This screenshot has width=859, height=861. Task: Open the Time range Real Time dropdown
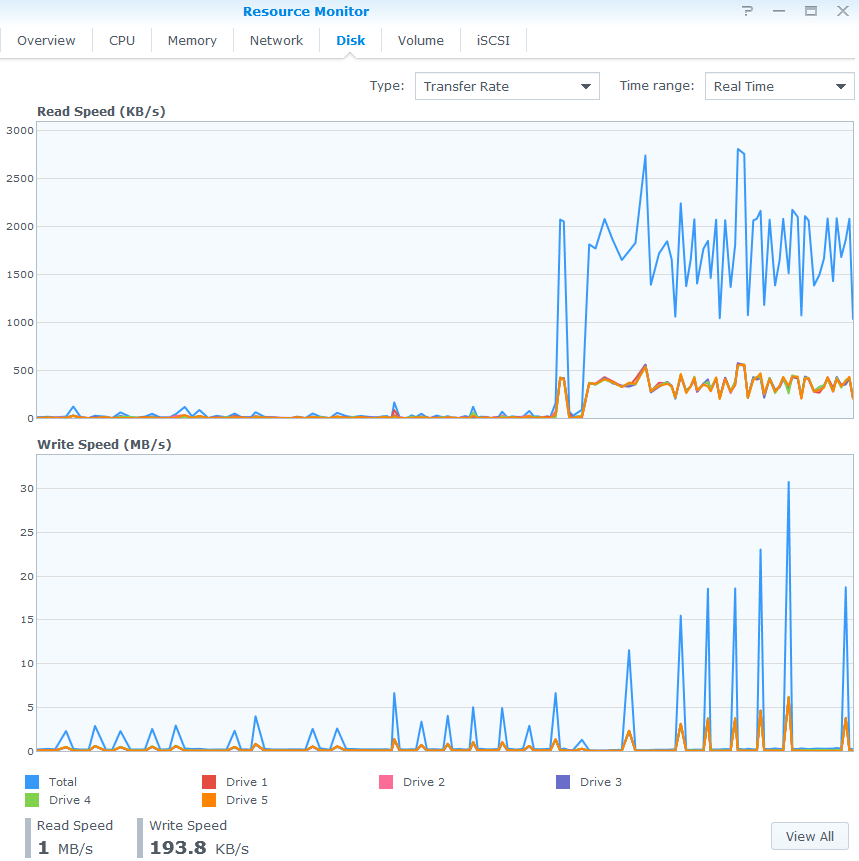coord(779,86)
